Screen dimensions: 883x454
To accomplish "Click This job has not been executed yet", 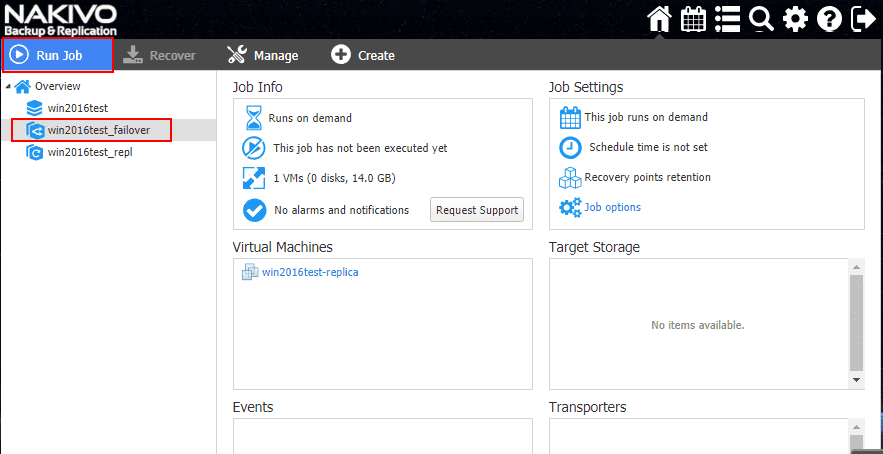I will point(360,148).
